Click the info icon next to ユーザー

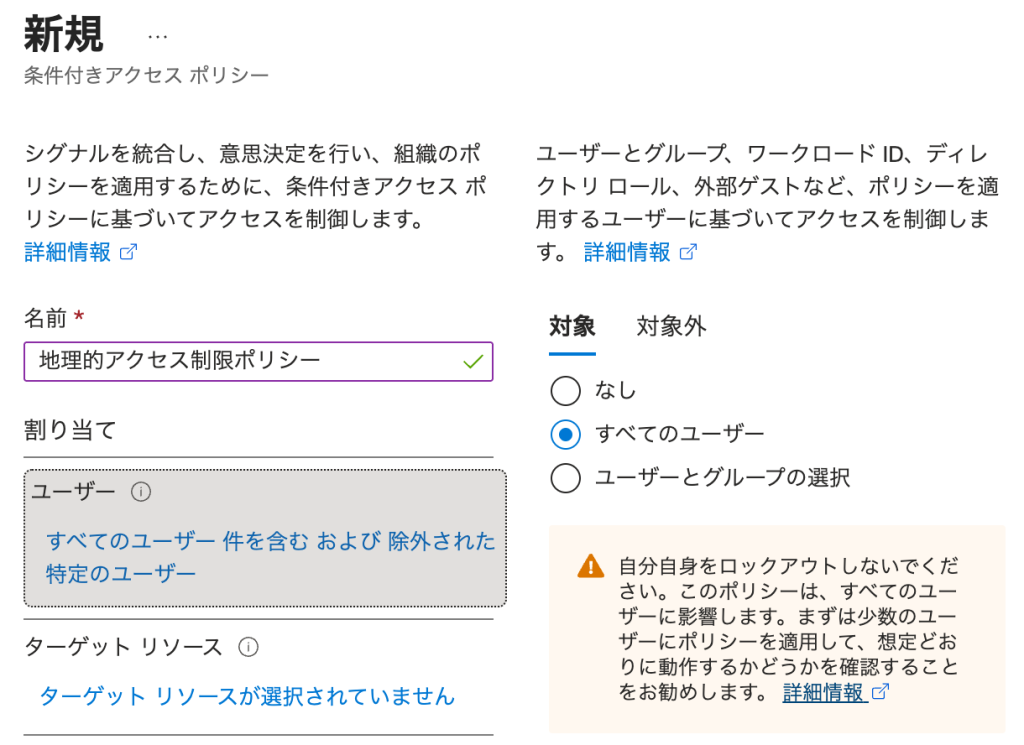(141, 491)
